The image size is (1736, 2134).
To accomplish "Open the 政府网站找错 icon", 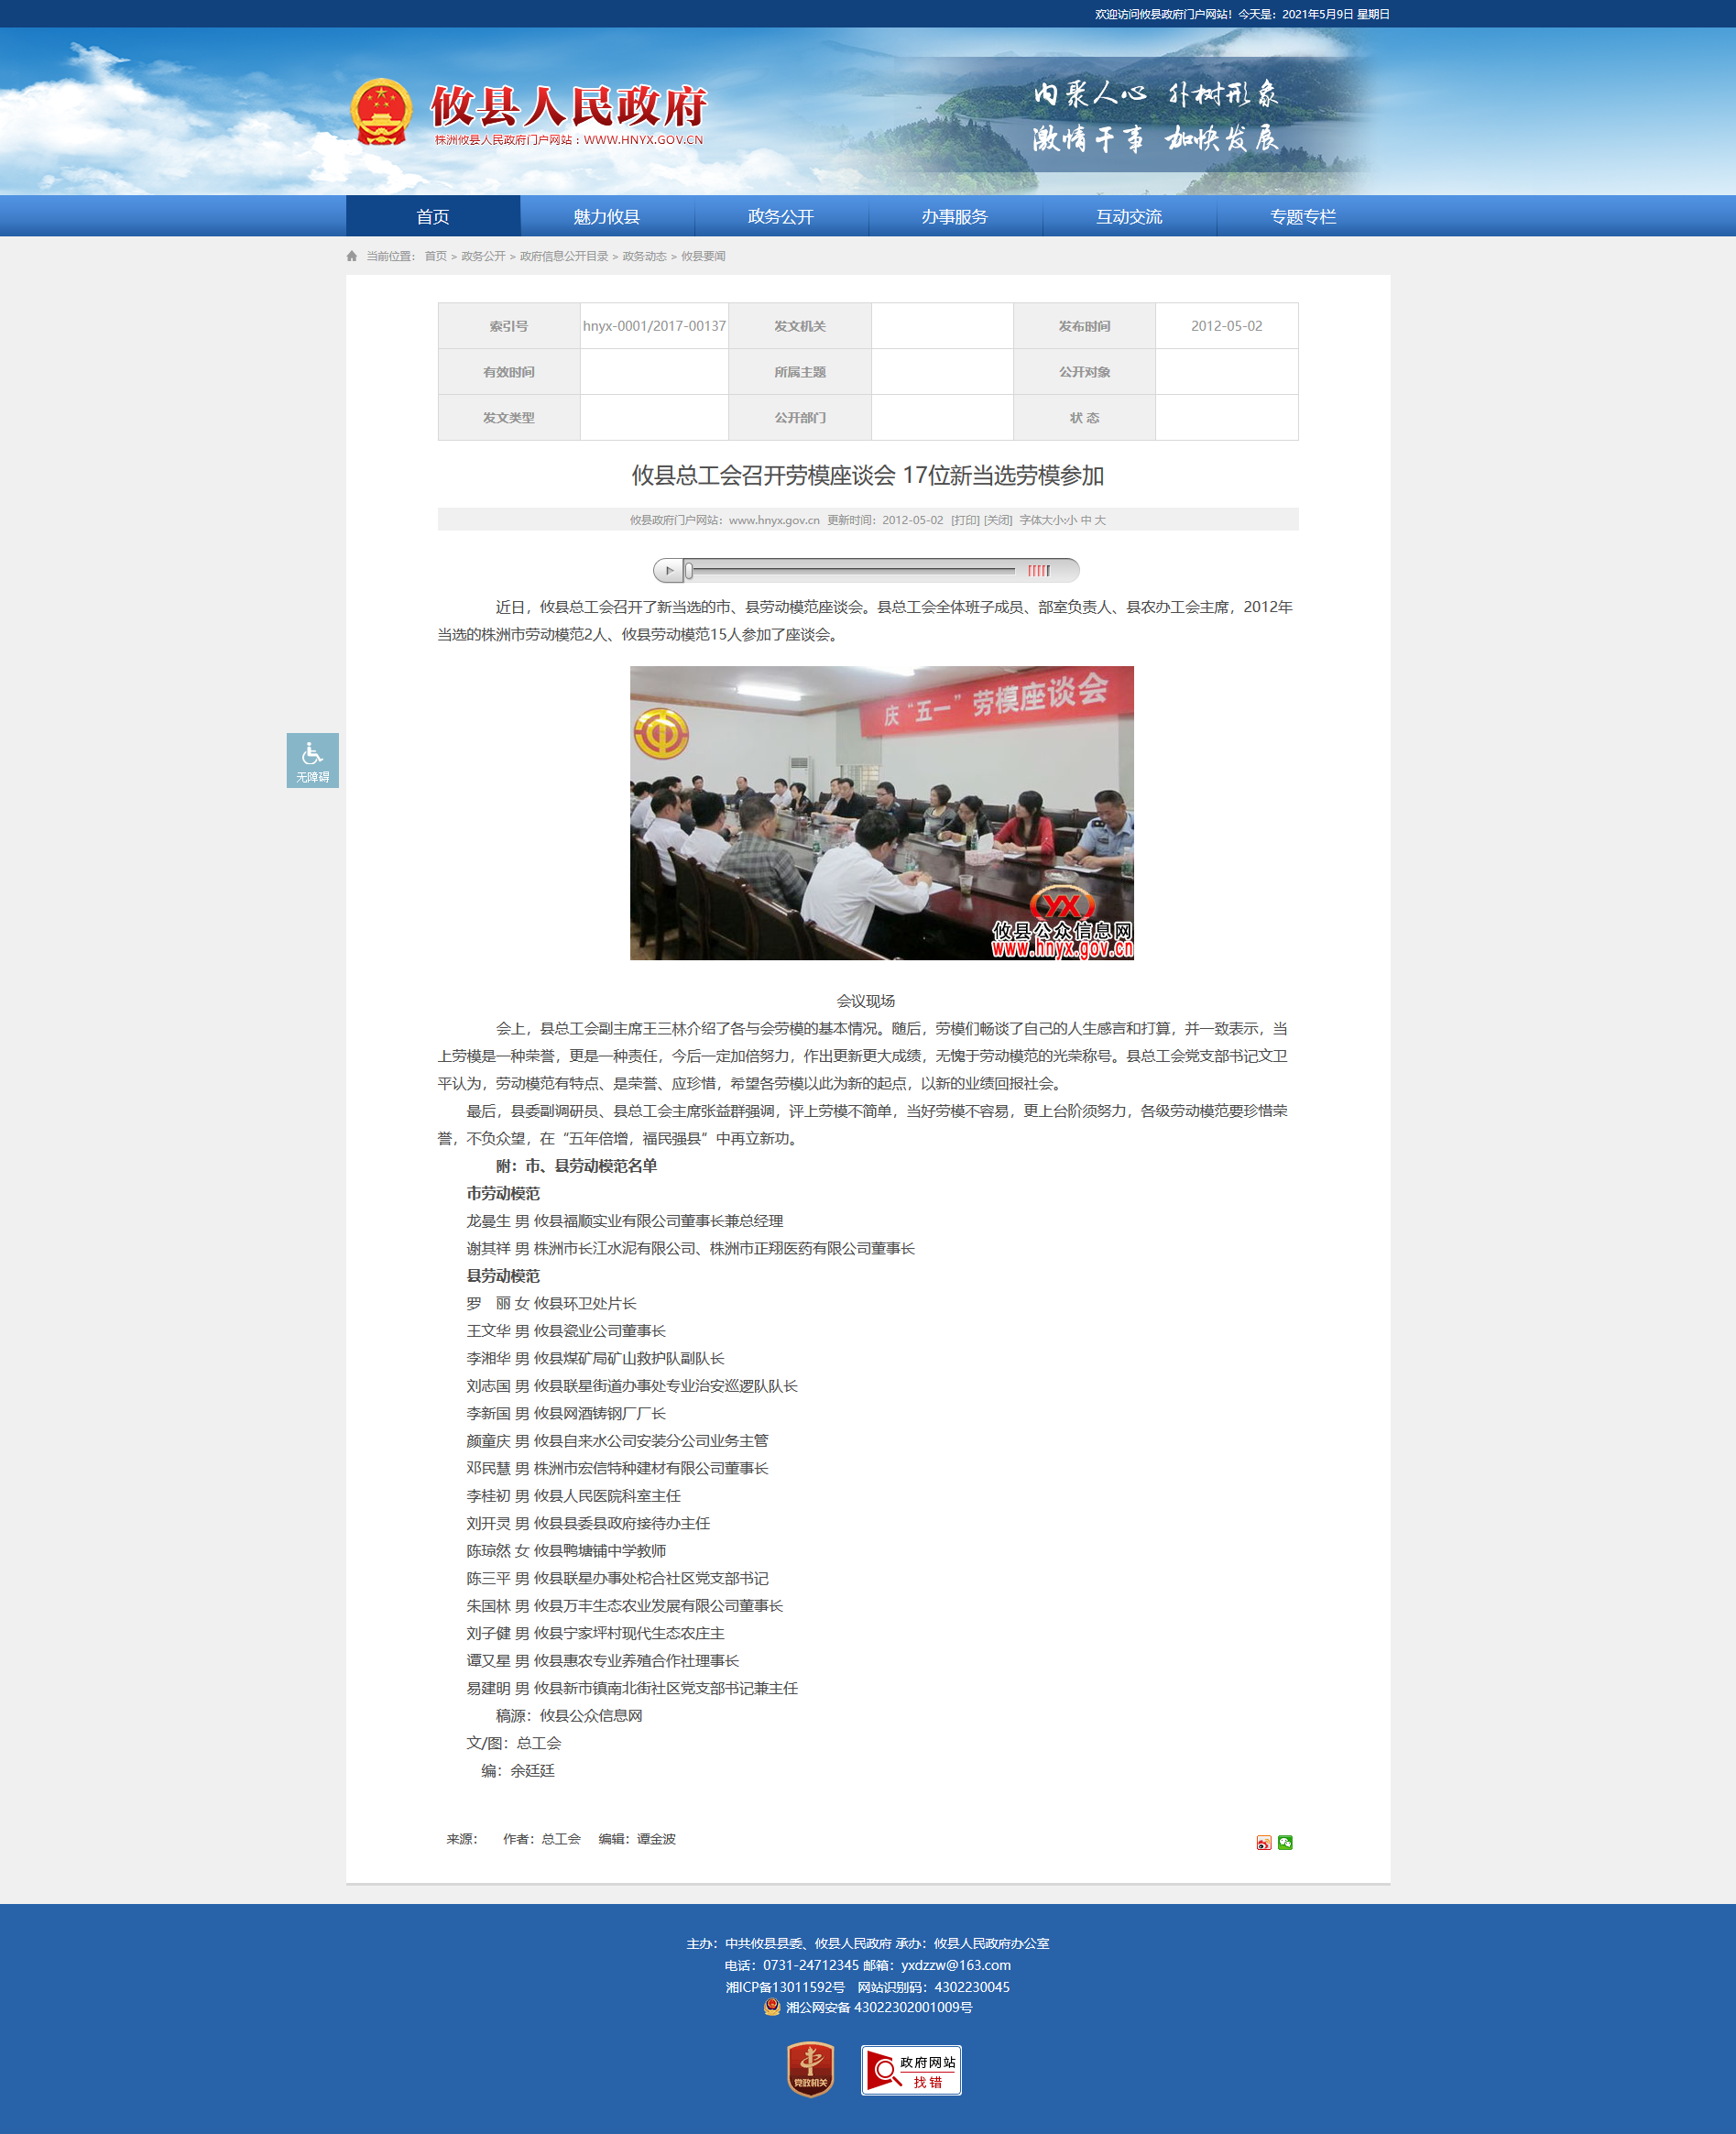I will point(911,2069).
